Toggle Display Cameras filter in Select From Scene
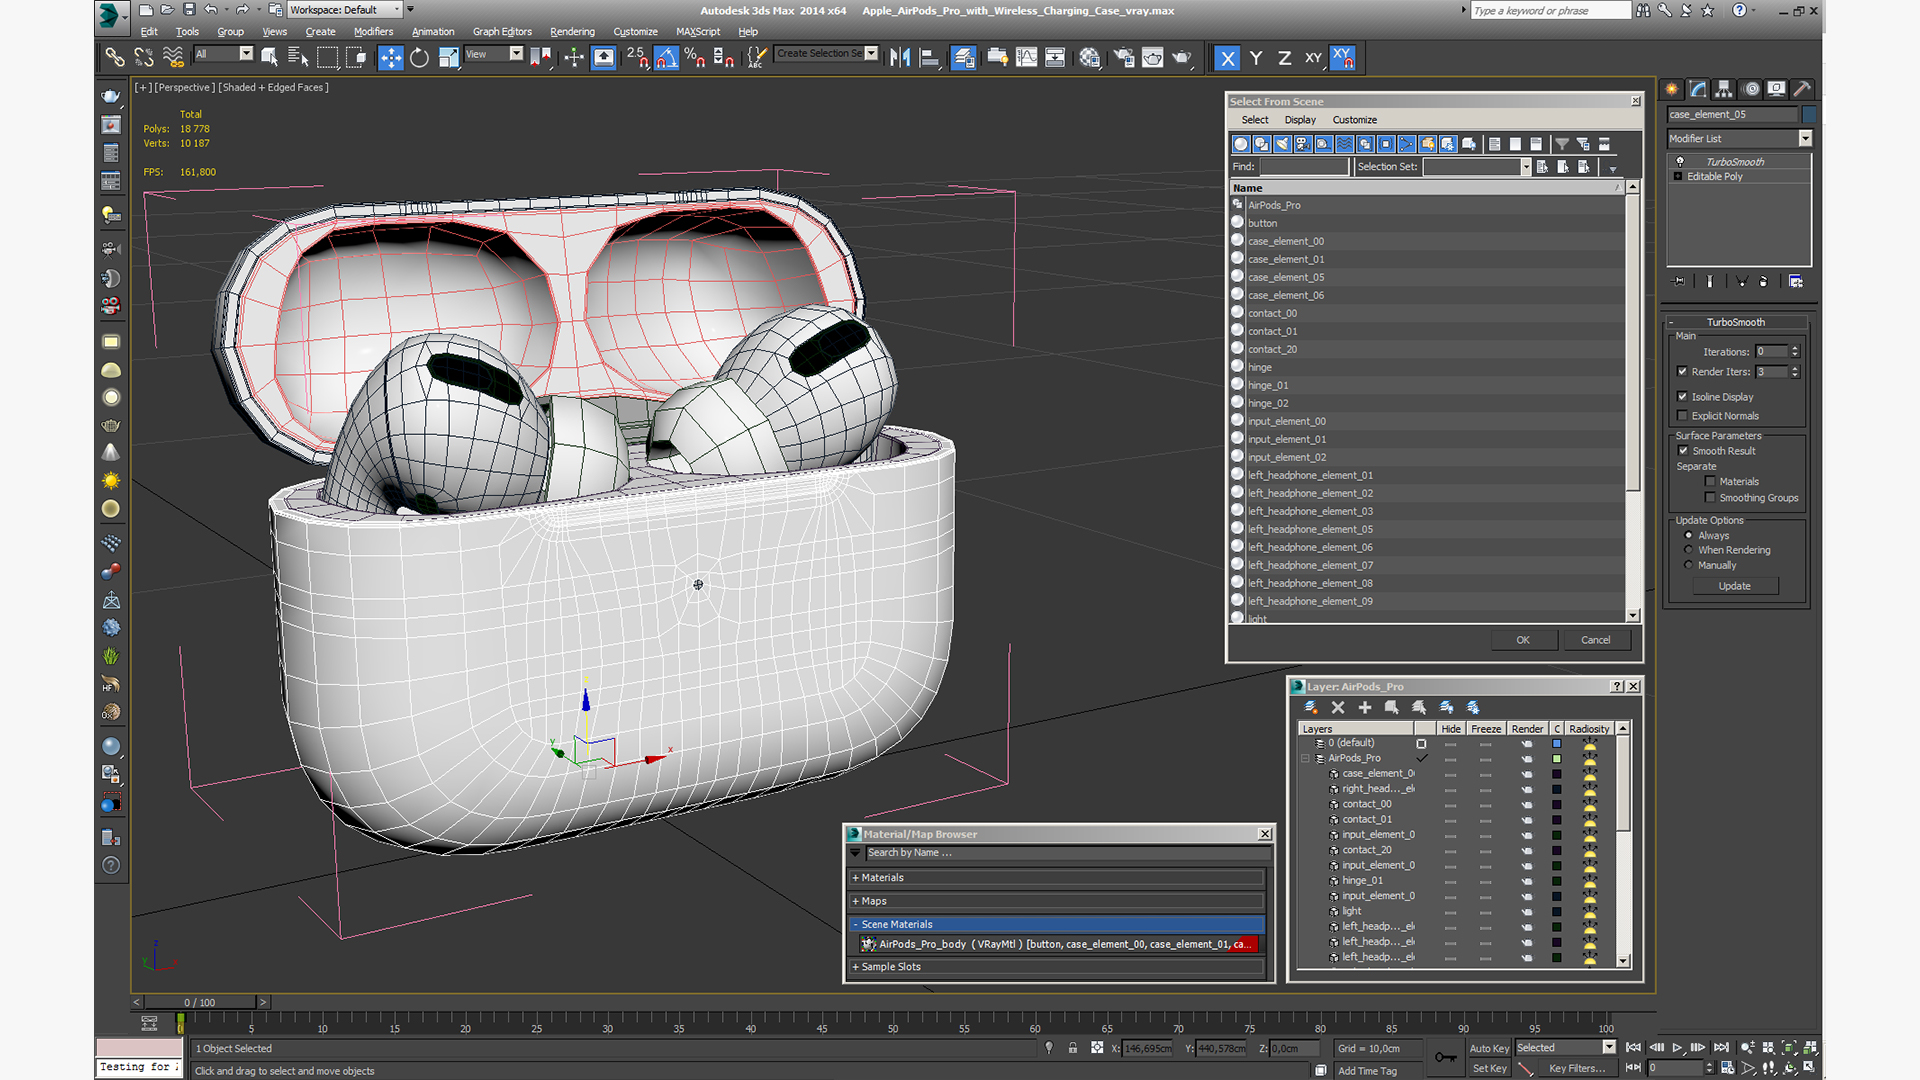This screenshot has width=1920, height=1080. 1303,144
